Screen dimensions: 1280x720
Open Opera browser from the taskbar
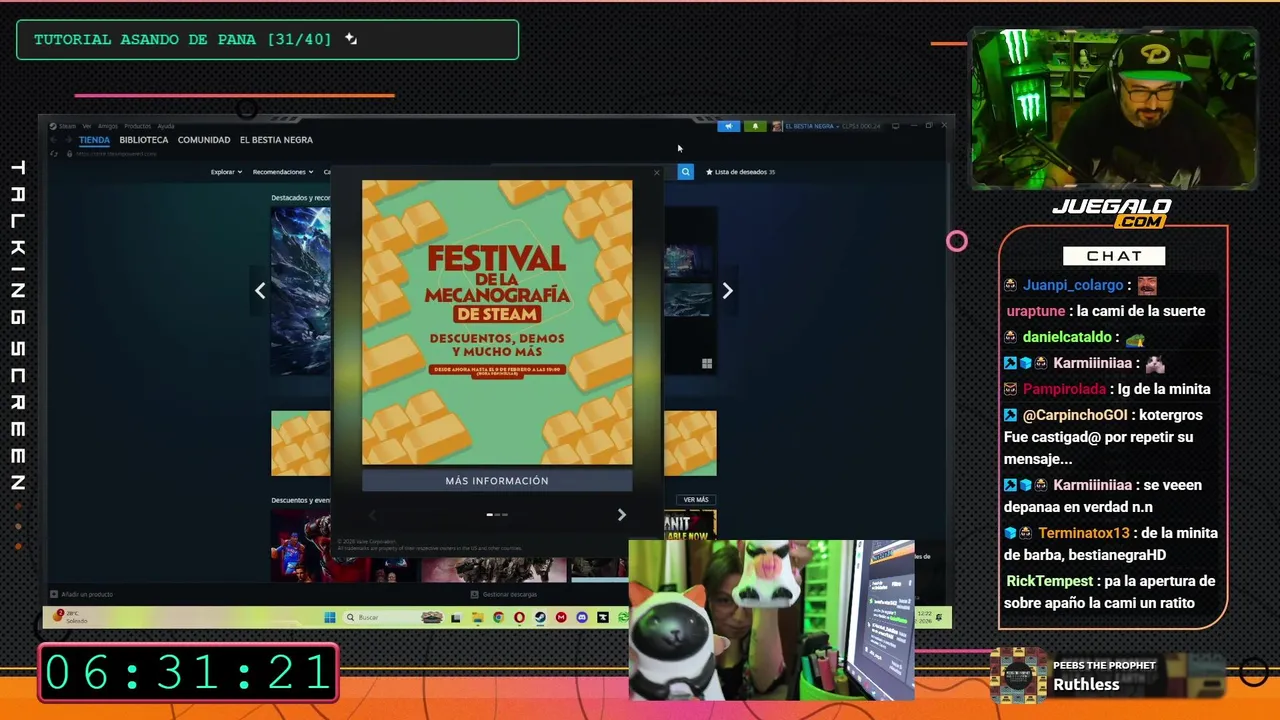pyautogui.click(x=519, y=617)
